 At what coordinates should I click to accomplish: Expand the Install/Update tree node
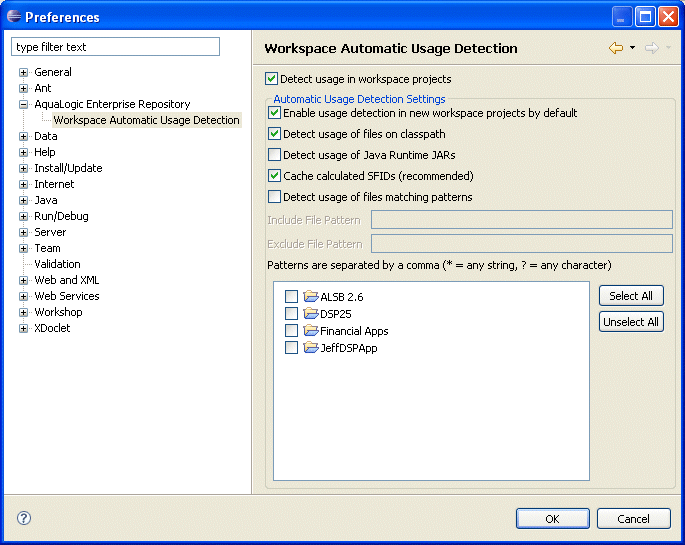[x=24, y=168]
